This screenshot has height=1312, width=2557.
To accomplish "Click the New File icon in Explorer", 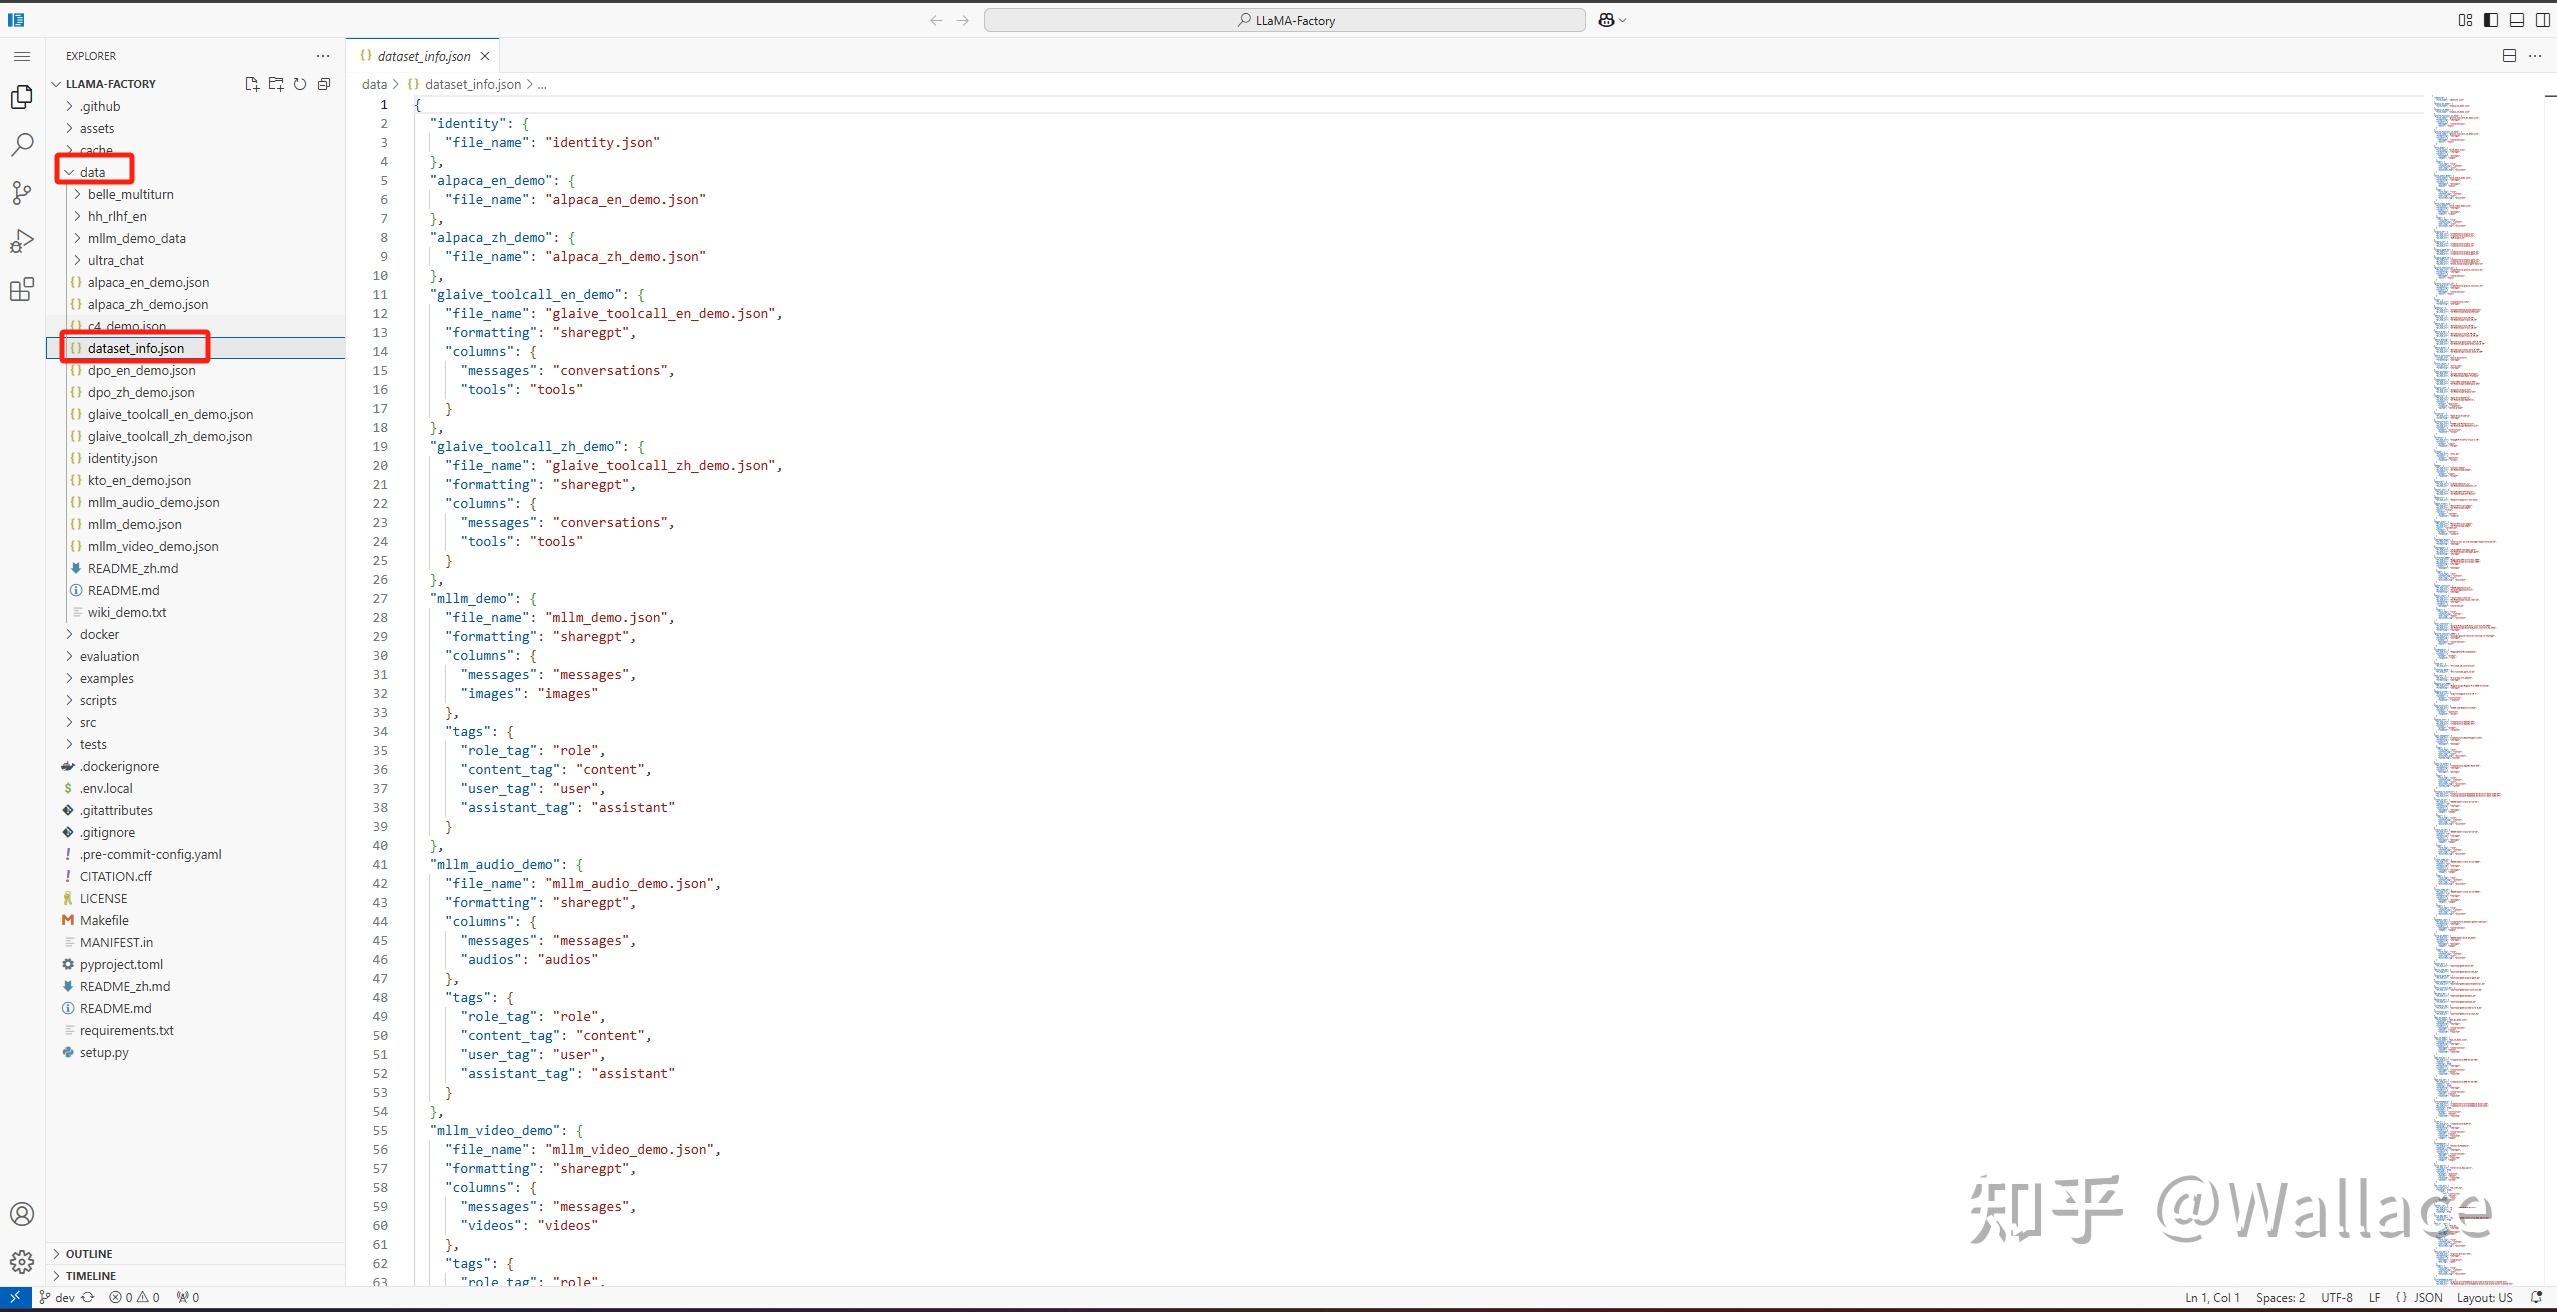I will click(252, 84).
